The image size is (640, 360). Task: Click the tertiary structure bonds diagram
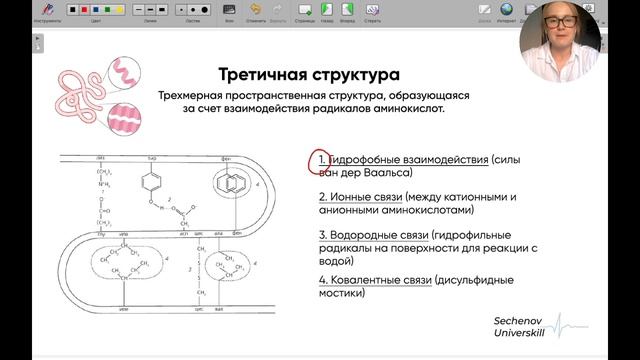coord(167,234)
